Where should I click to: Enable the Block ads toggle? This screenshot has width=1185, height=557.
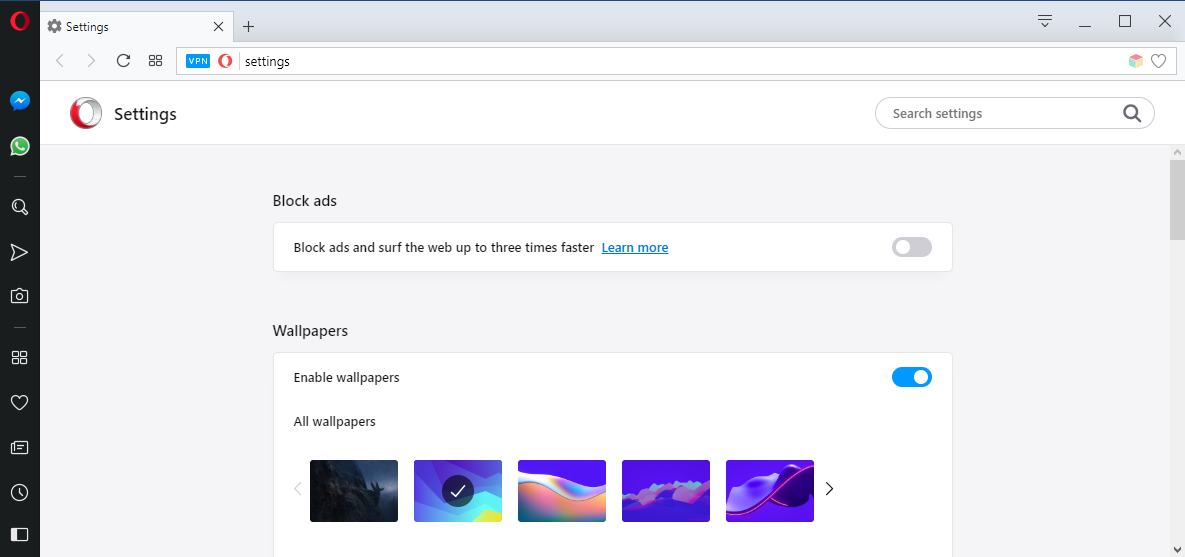tap(911, 247)
